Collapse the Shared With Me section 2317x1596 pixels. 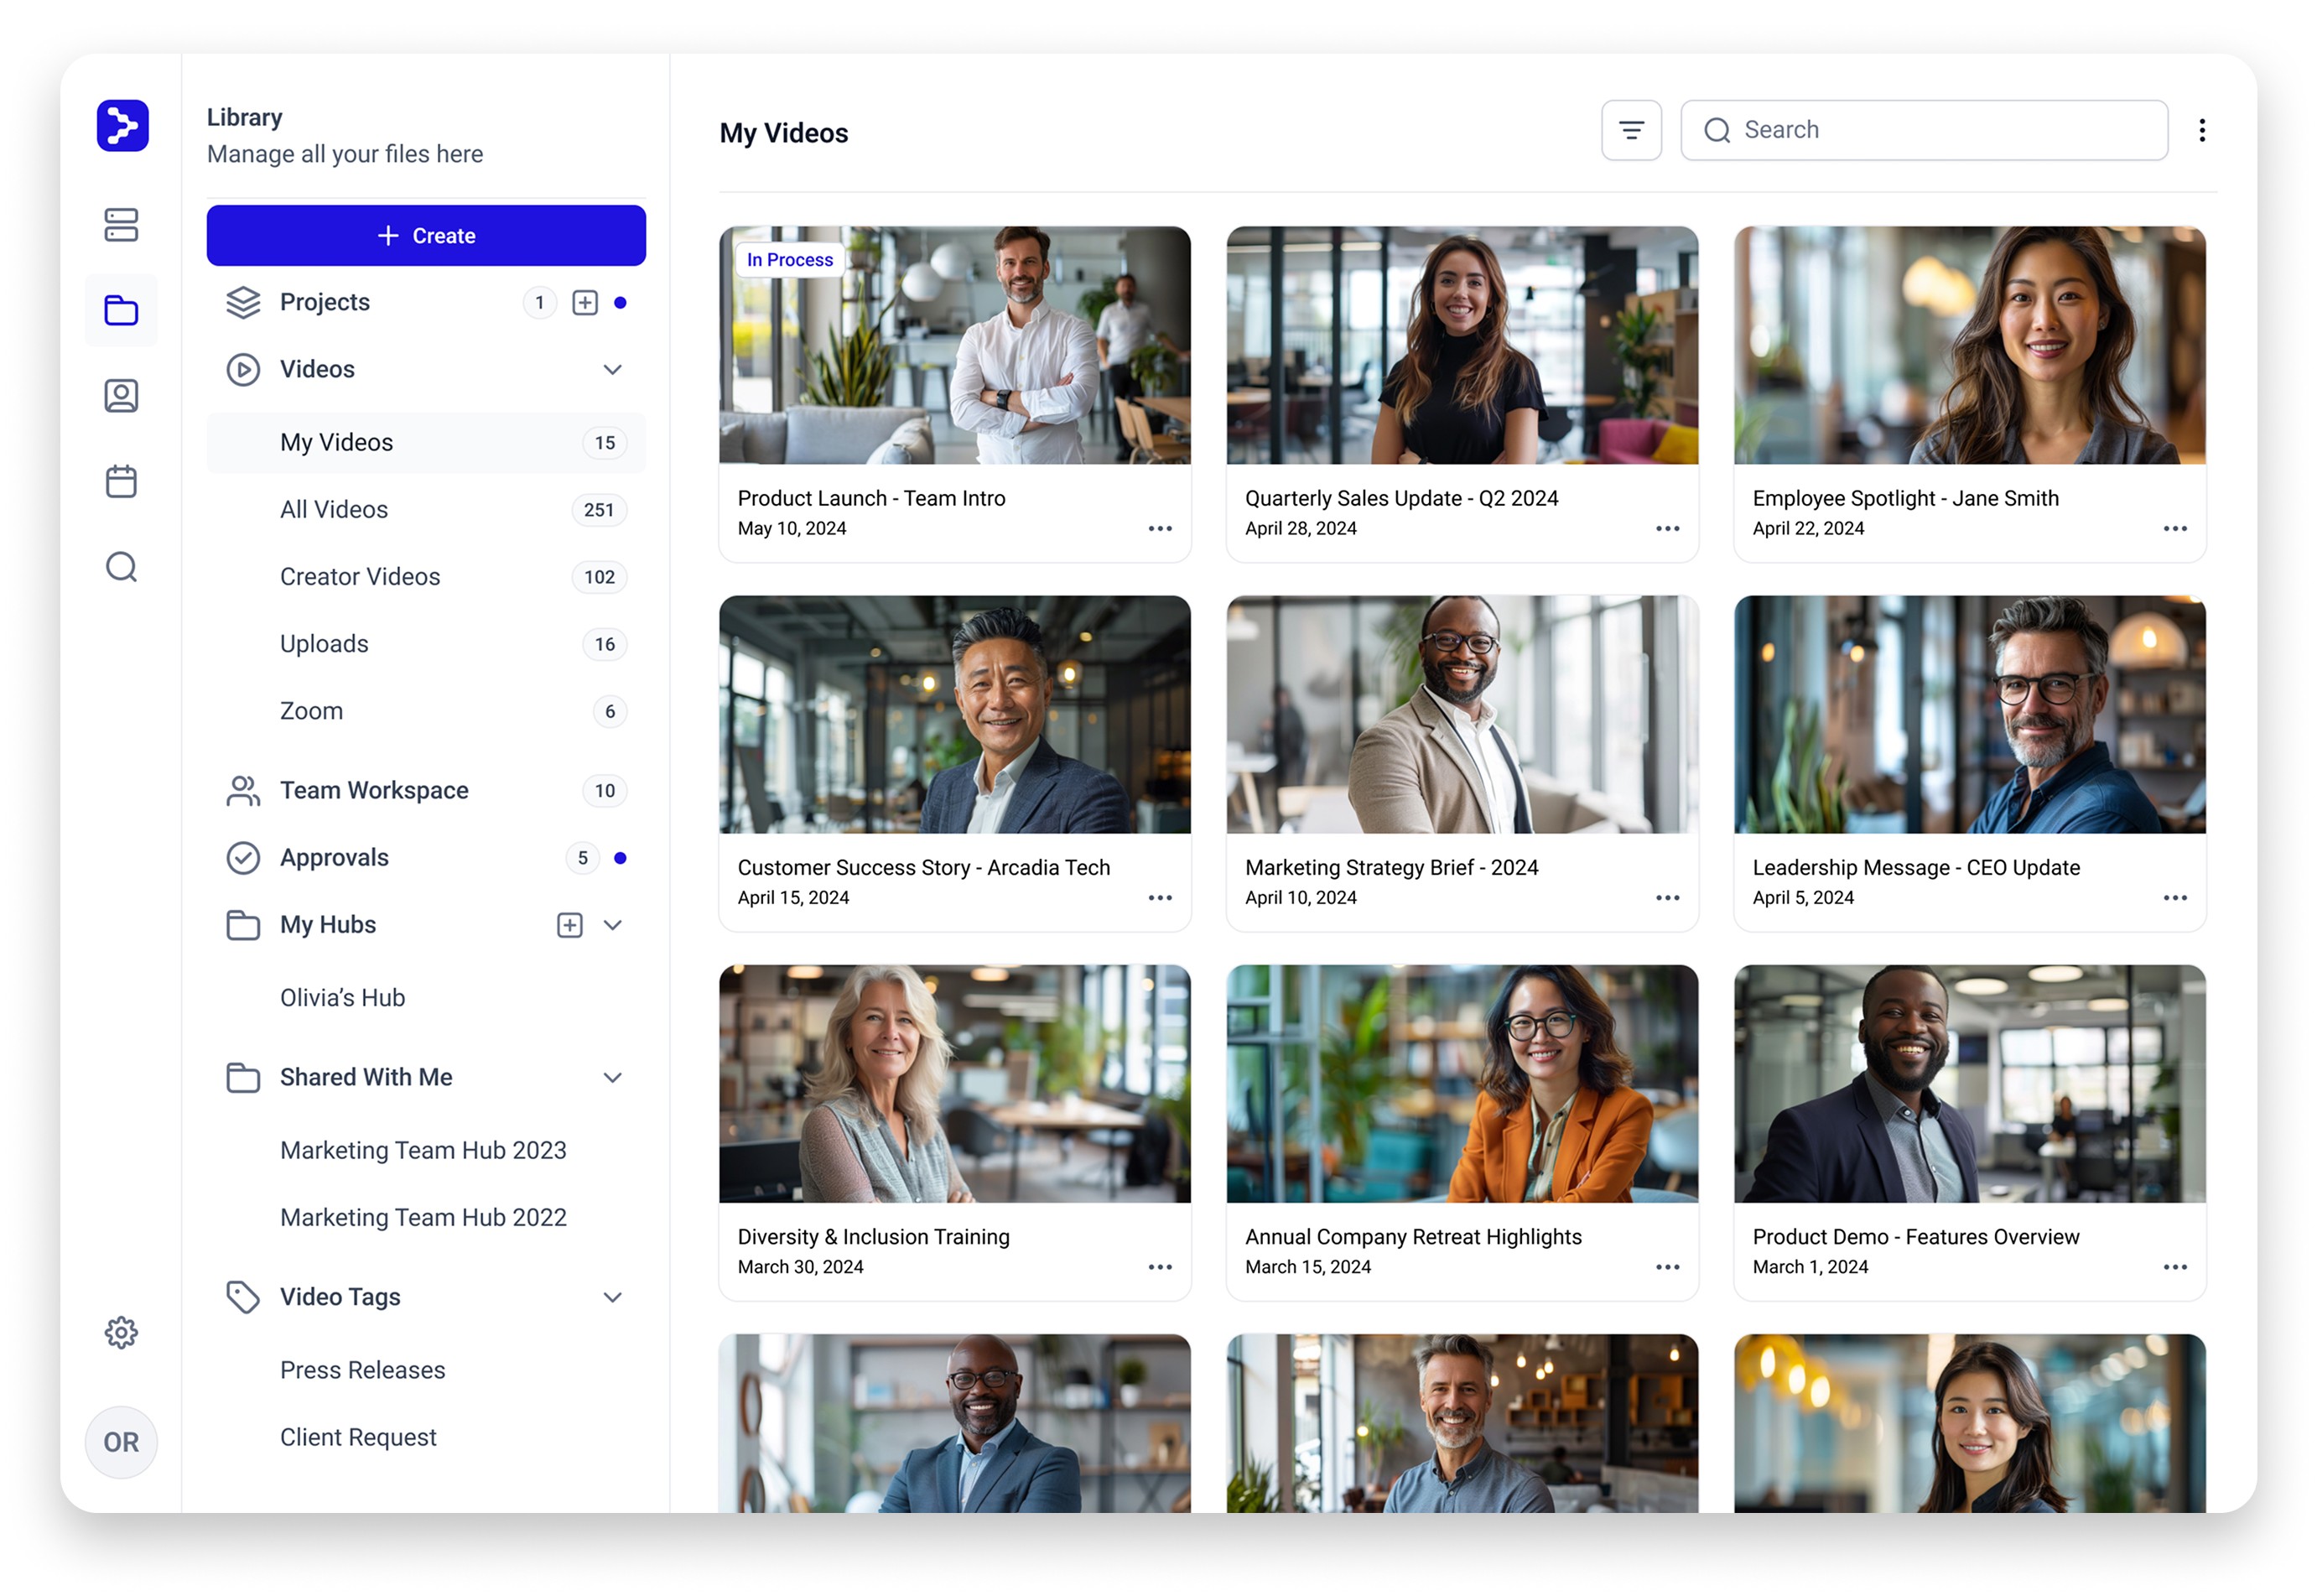[612, 1077]
